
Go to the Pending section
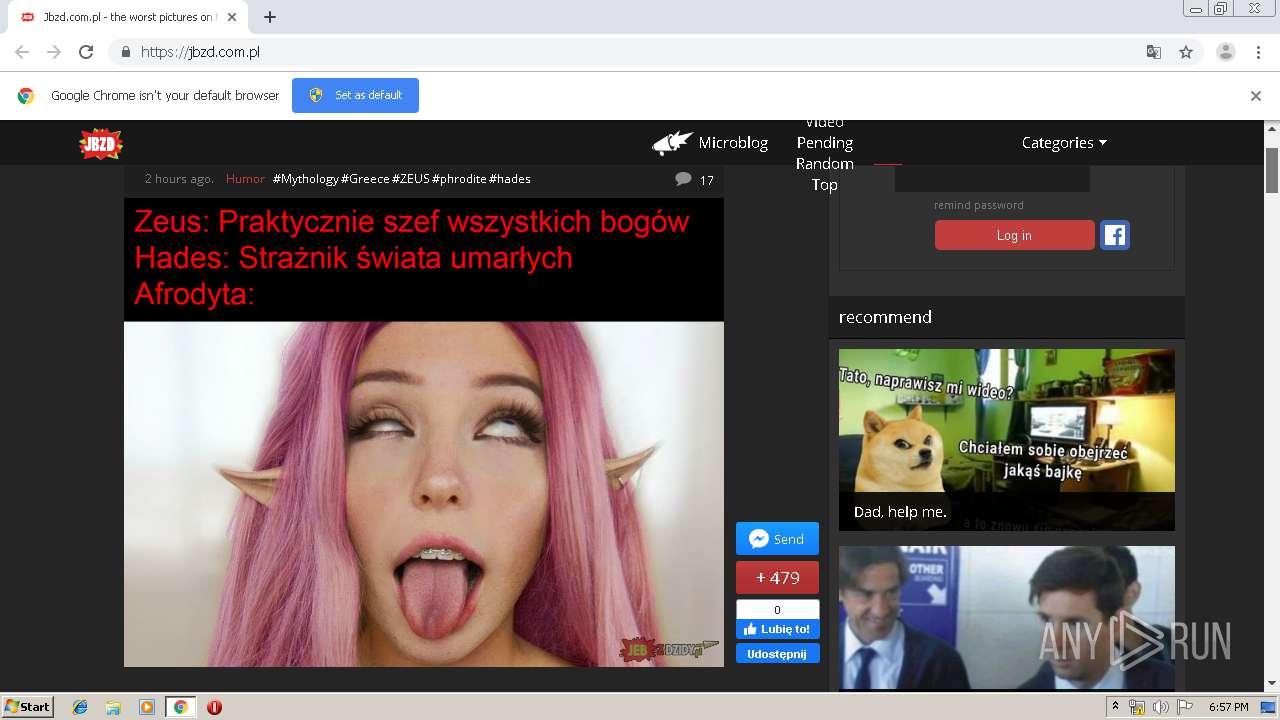tap(824, 143)
